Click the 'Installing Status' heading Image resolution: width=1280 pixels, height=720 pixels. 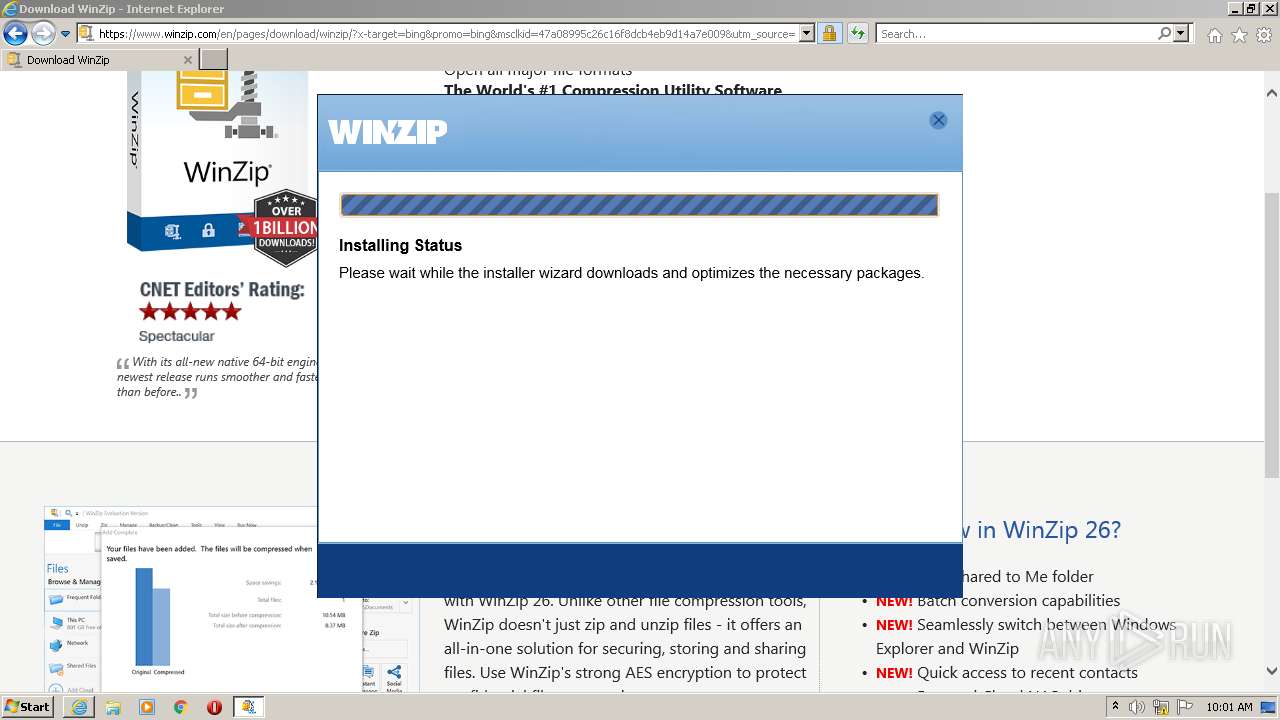tap(400, 245)
